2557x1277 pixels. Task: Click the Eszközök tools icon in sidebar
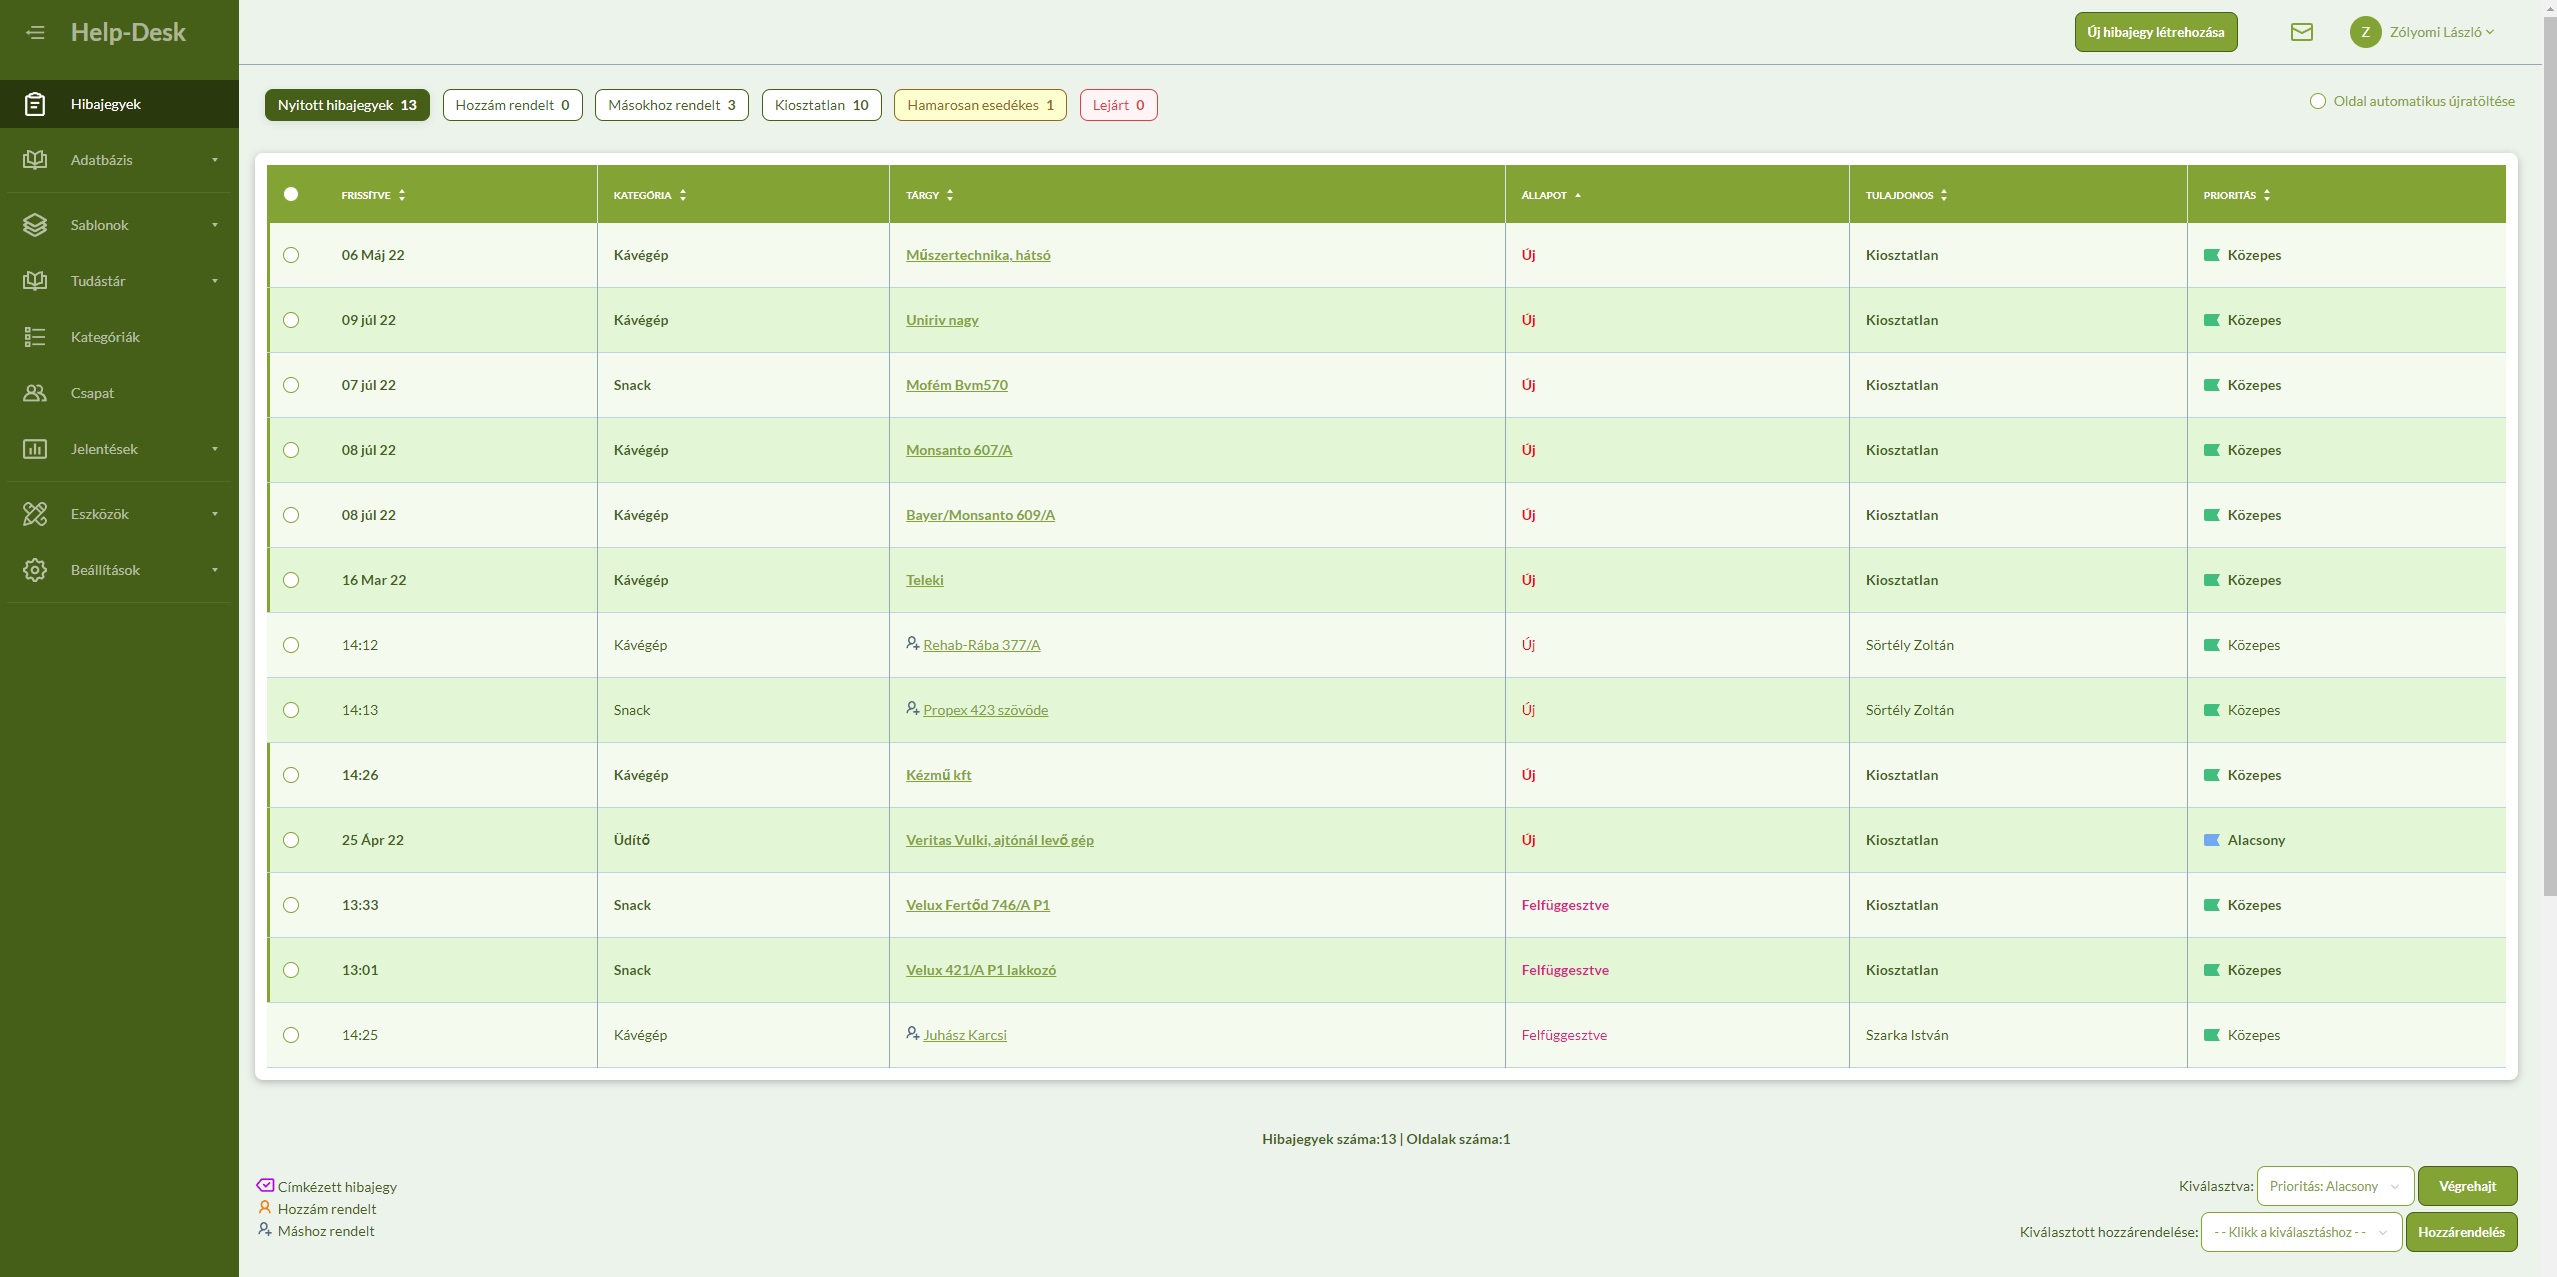coord(35,514)
